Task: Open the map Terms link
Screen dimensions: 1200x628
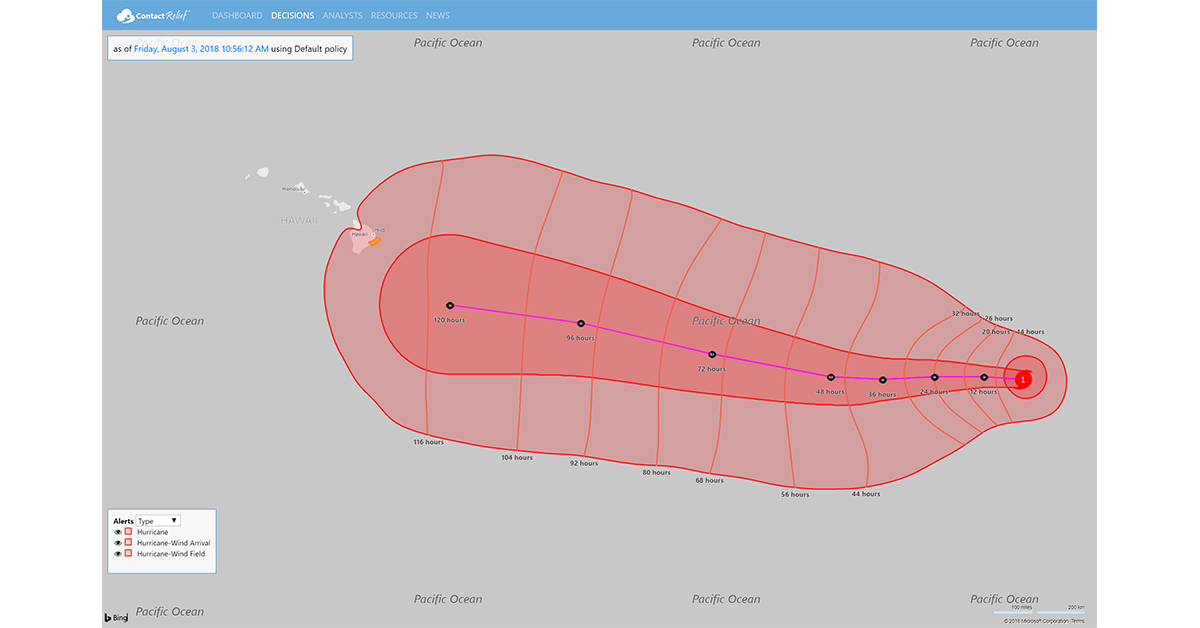Action: tap(1077, 621)
